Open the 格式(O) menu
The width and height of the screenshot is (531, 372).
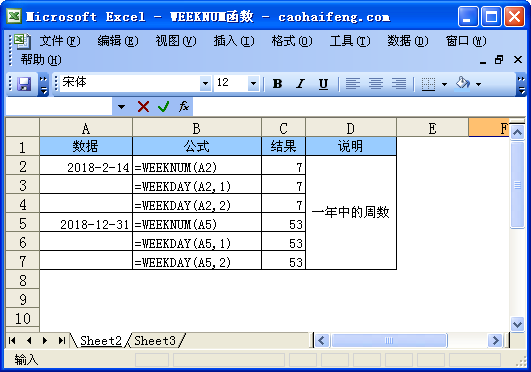[x=292, y=41]
